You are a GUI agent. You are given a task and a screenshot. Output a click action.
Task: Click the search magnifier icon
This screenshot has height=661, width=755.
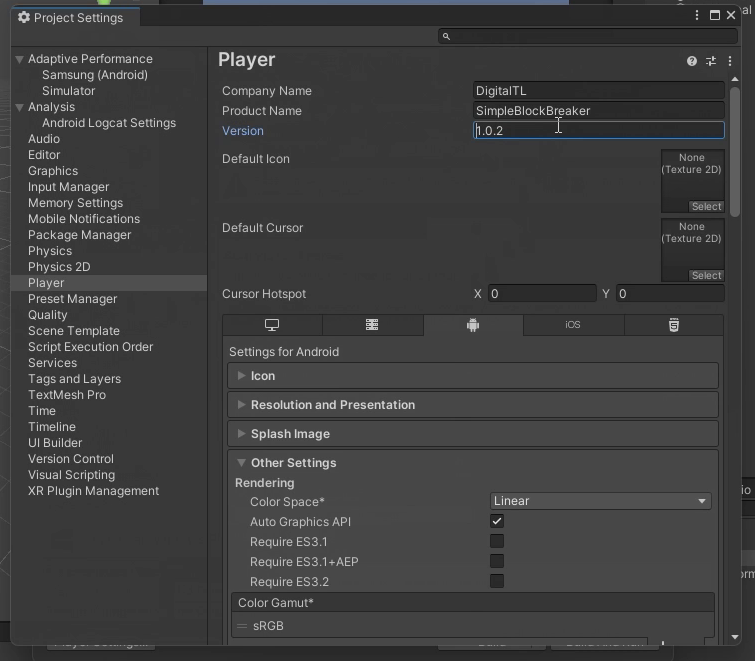coord(446,36)
